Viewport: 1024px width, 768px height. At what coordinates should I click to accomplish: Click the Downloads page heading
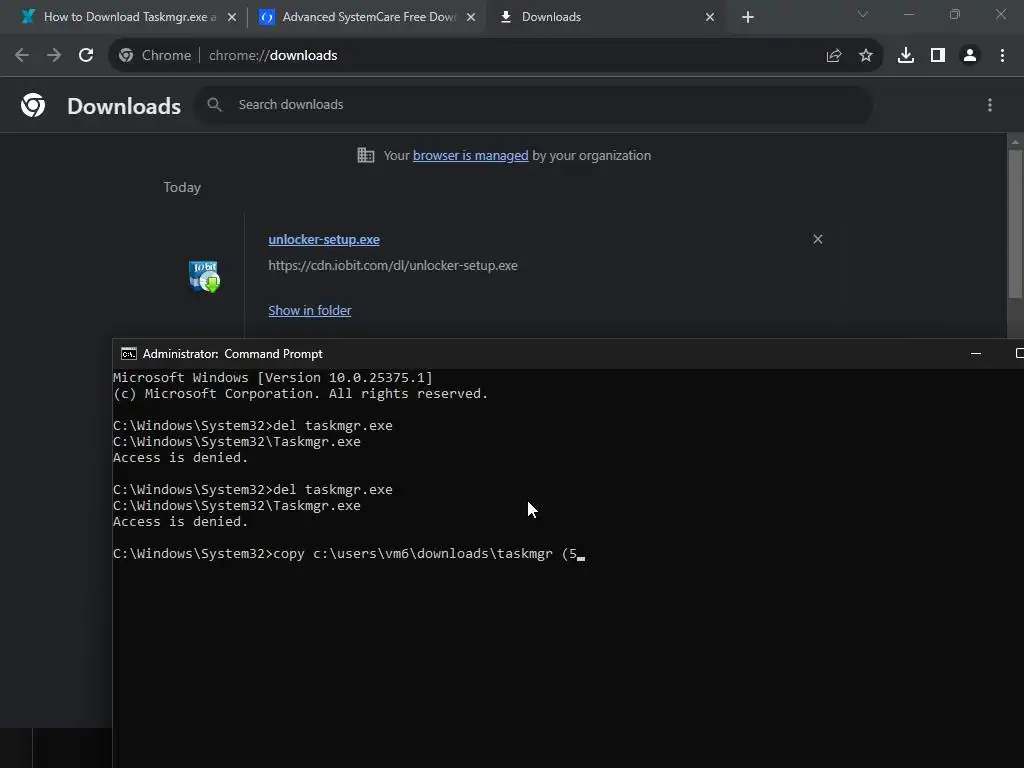[124, 106]
